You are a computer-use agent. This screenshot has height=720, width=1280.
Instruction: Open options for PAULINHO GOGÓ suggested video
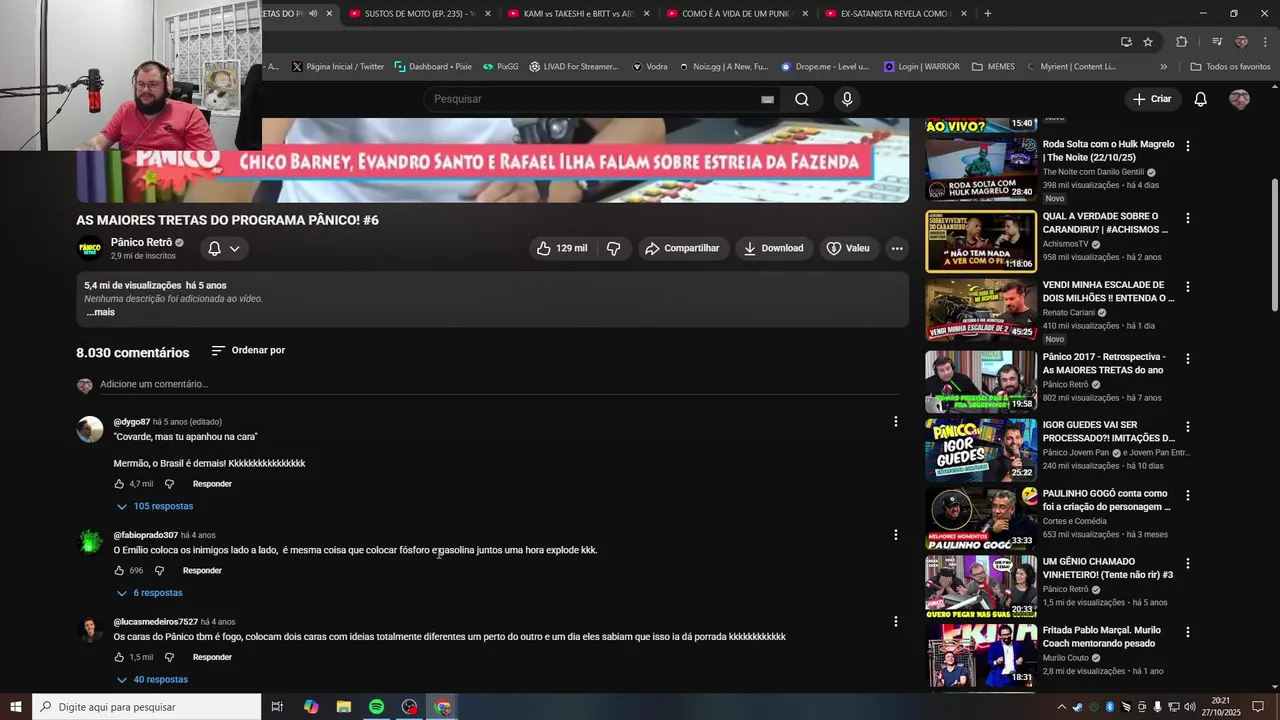pos(1187,496)
